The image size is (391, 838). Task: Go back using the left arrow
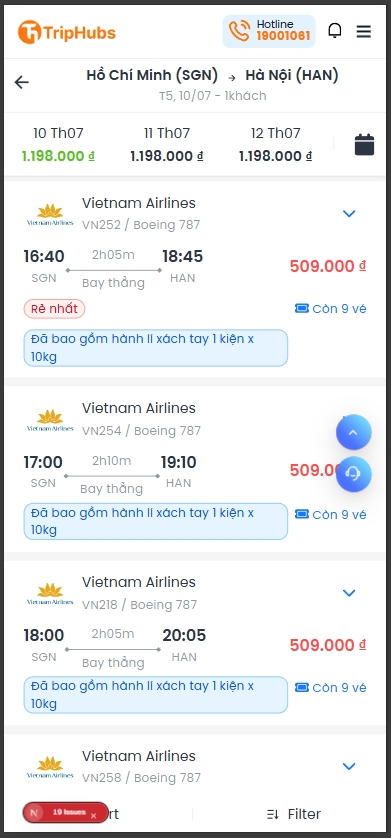click(21, 82)
